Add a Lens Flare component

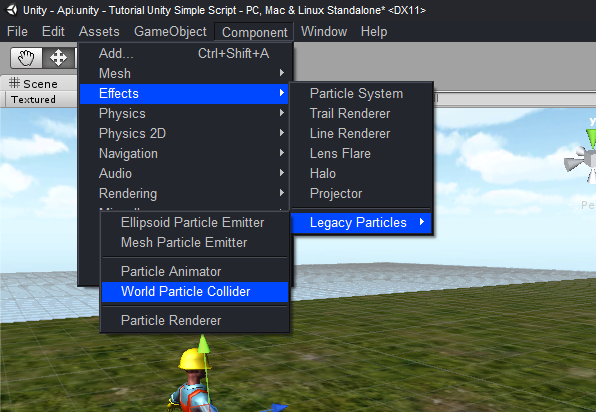pyautogui.click(x=361, y=153)
